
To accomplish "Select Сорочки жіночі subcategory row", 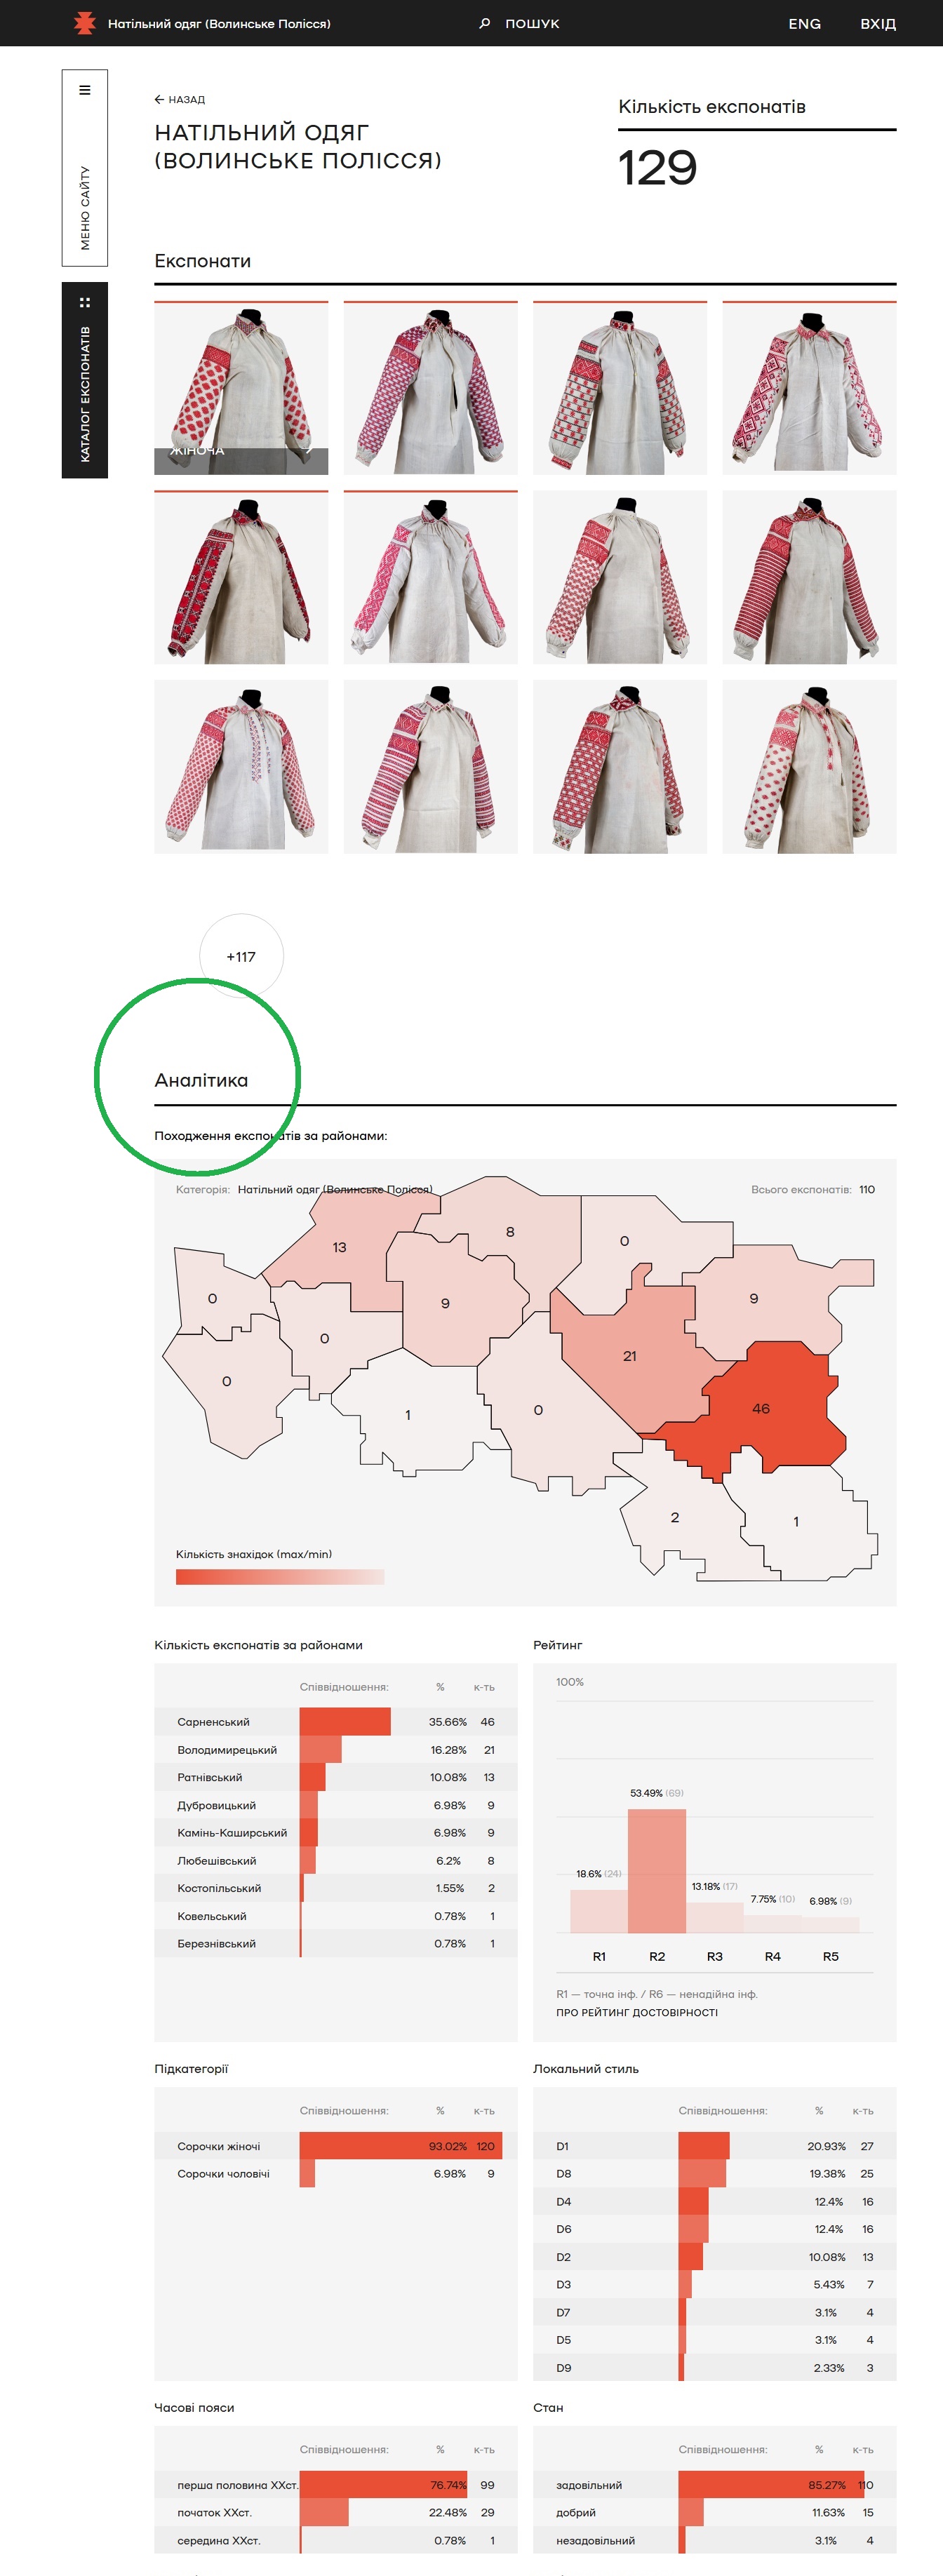I will coord(335,2146).
